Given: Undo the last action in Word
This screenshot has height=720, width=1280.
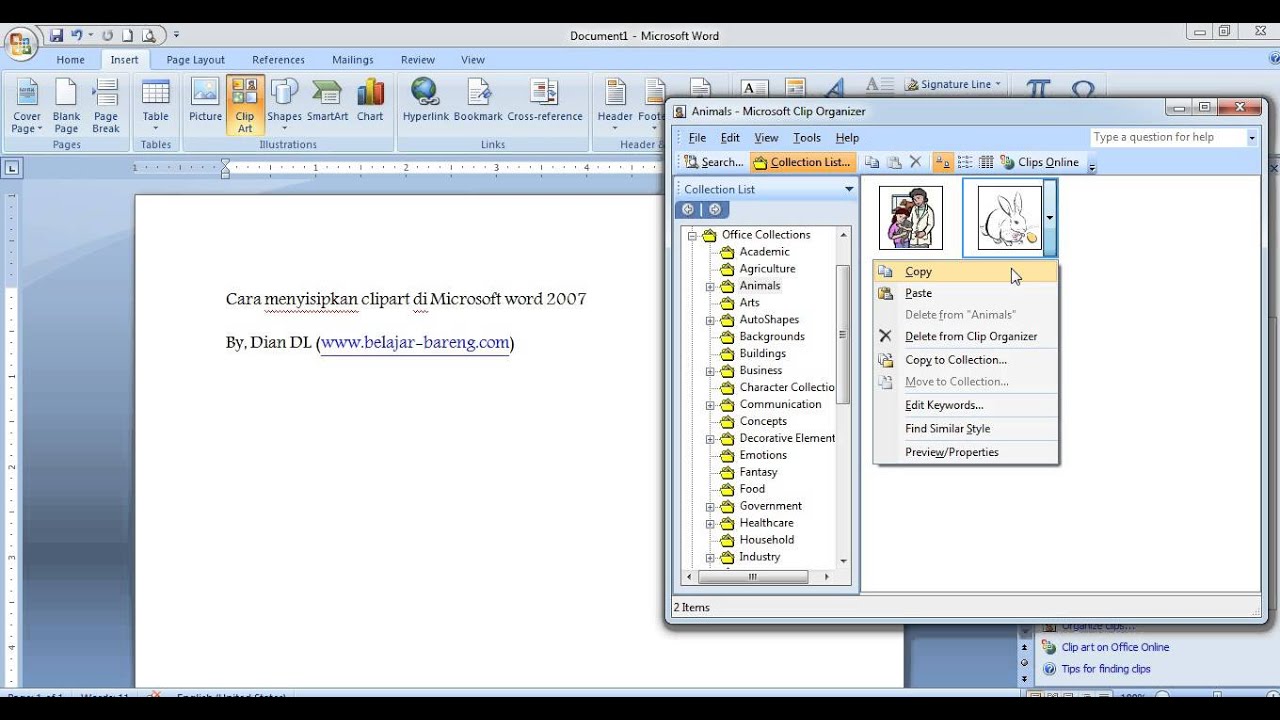Looking at the screenshot, I should 76,35.
